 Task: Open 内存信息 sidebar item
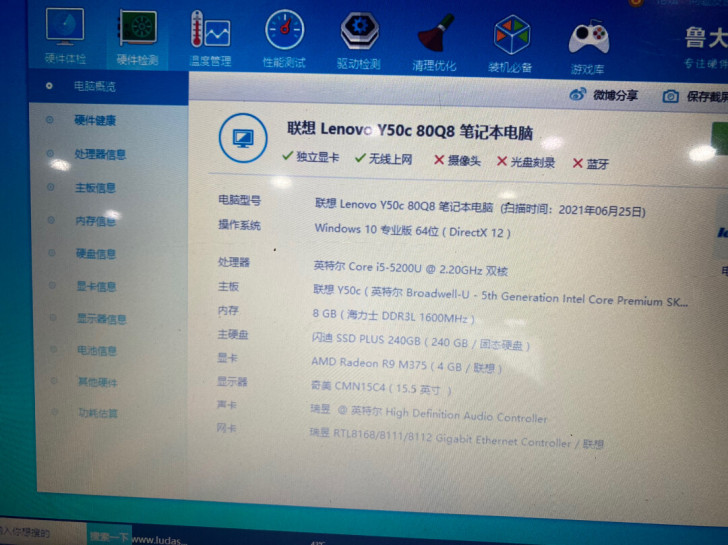[x=96, y=221]
